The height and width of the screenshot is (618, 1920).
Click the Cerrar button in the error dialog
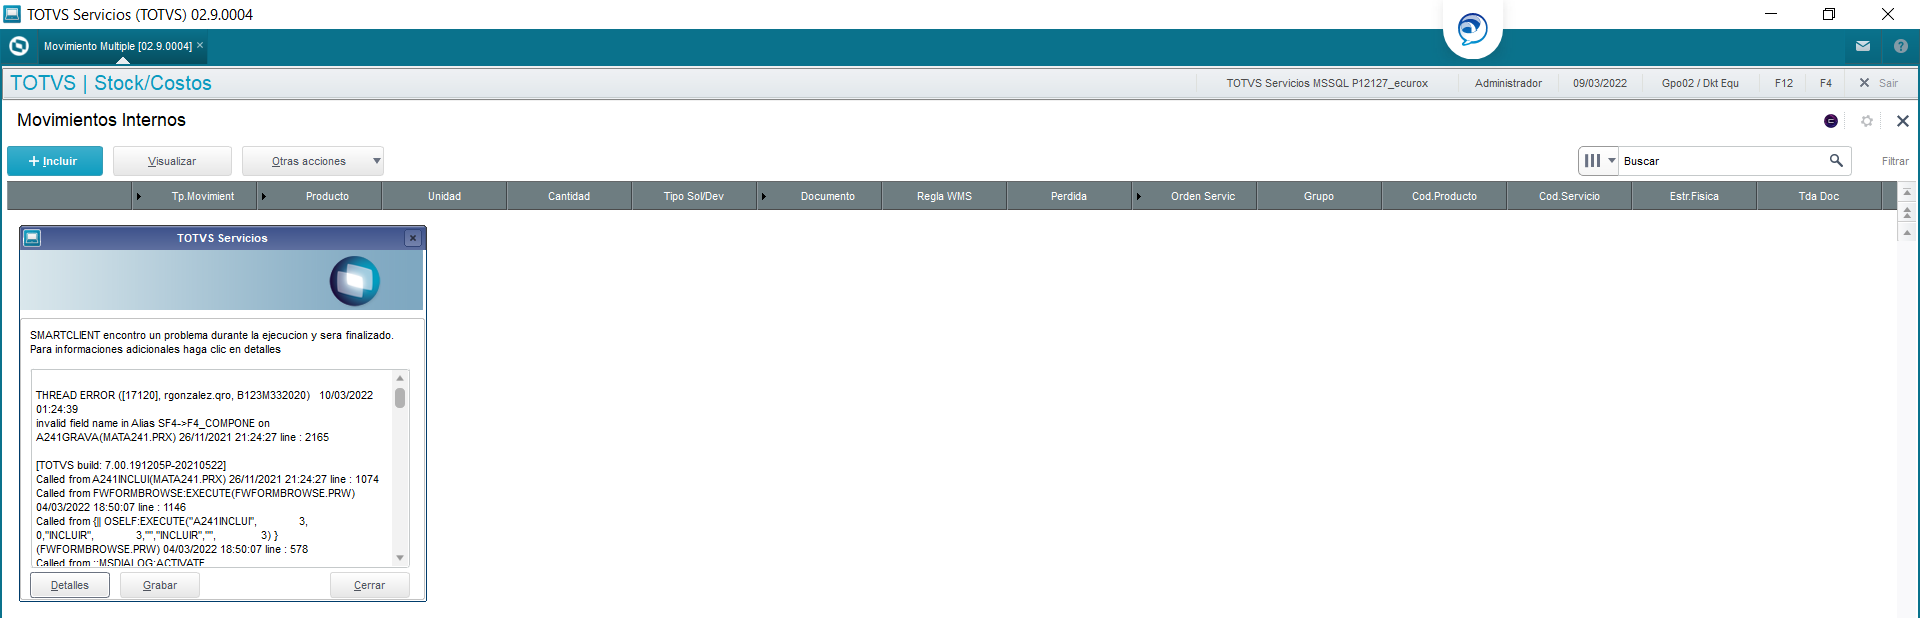pos(370,585)
